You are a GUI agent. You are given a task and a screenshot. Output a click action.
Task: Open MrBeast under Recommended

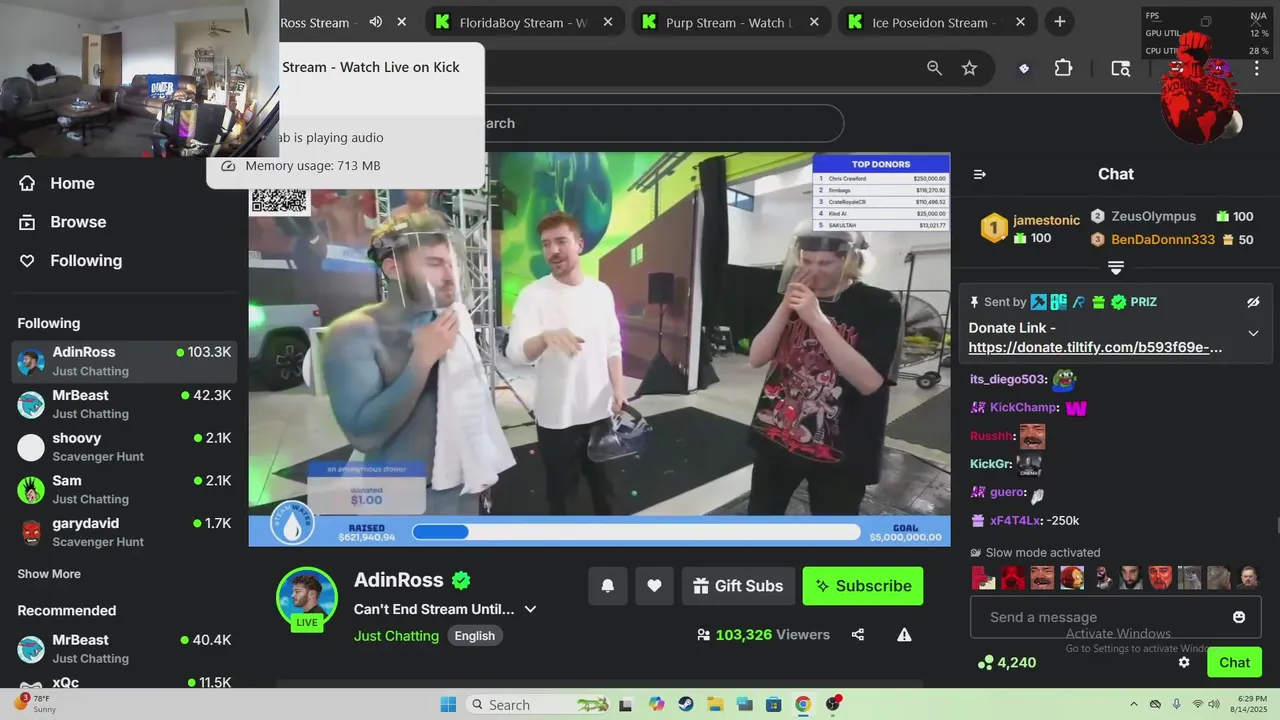(x=124, y=649)
